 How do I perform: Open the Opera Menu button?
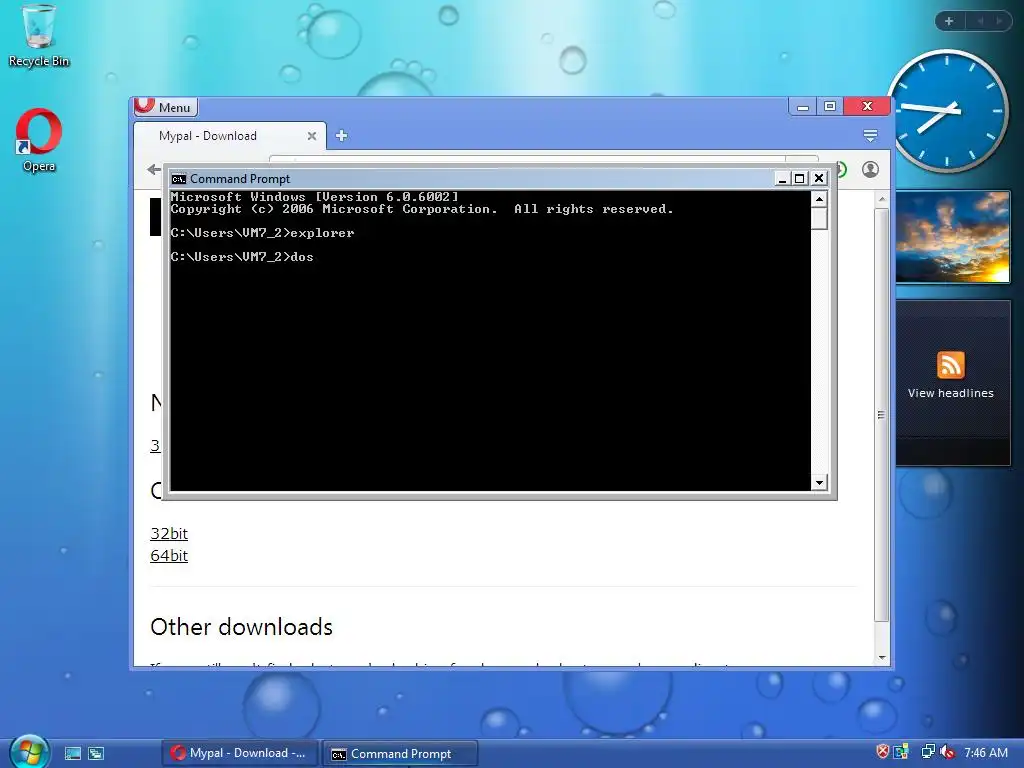(165, 107)
